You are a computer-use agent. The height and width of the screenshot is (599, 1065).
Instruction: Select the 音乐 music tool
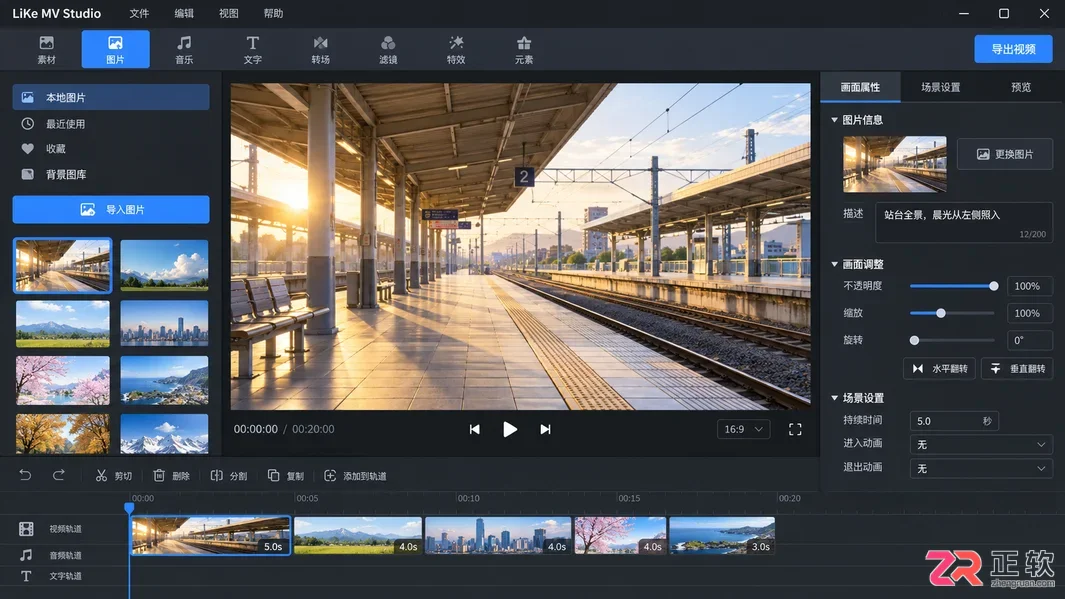tap(184, 50)
